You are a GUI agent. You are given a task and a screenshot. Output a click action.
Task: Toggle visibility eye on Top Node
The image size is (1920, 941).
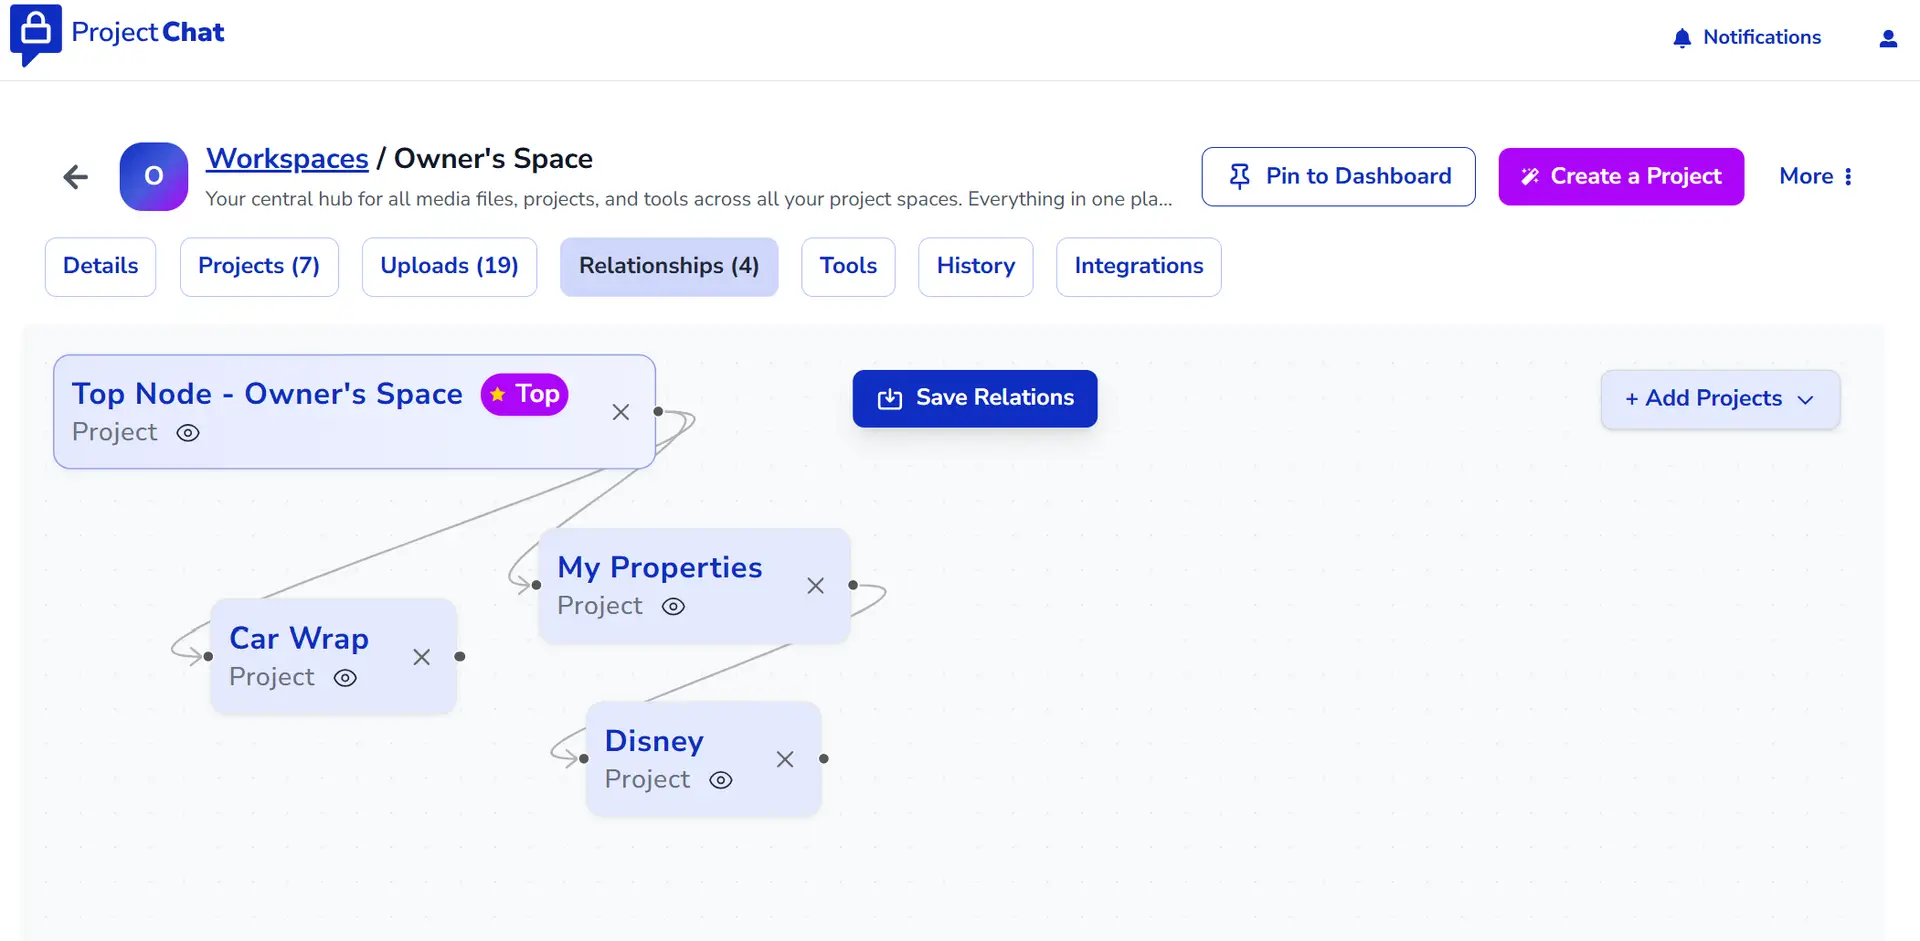click(188, 433)
